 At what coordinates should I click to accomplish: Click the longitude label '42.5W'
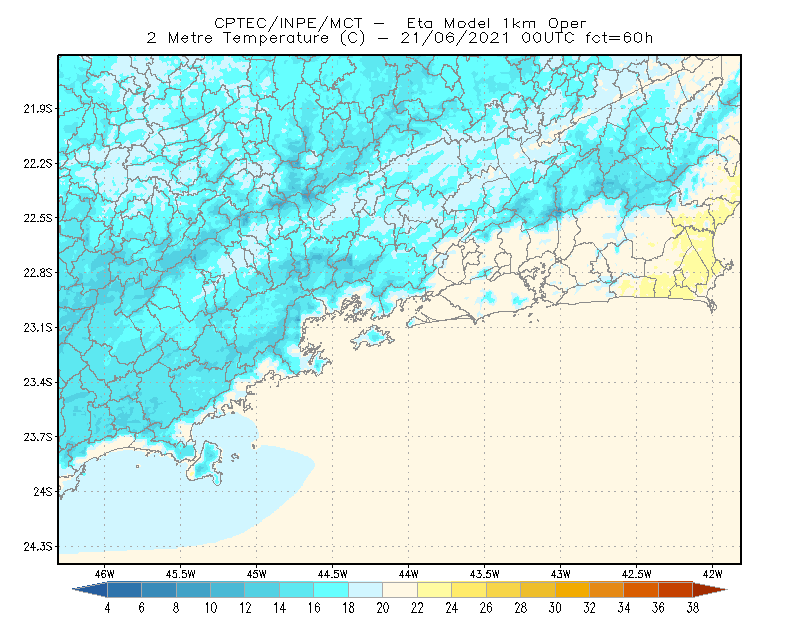(x=637, y=574)
